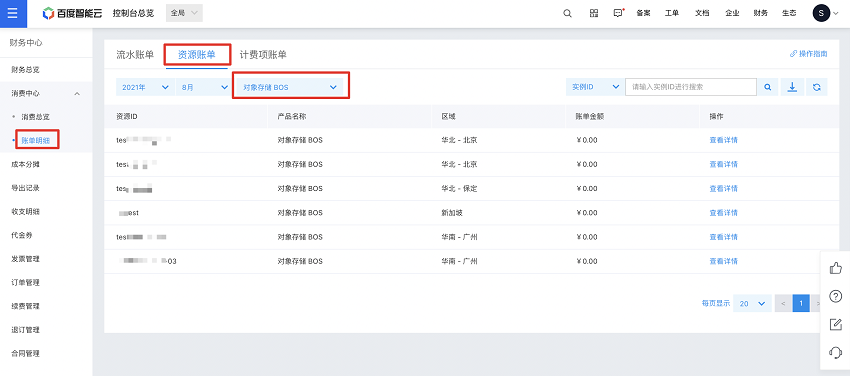
Task: Open the 操作指南 link
Action: (808, 54)
